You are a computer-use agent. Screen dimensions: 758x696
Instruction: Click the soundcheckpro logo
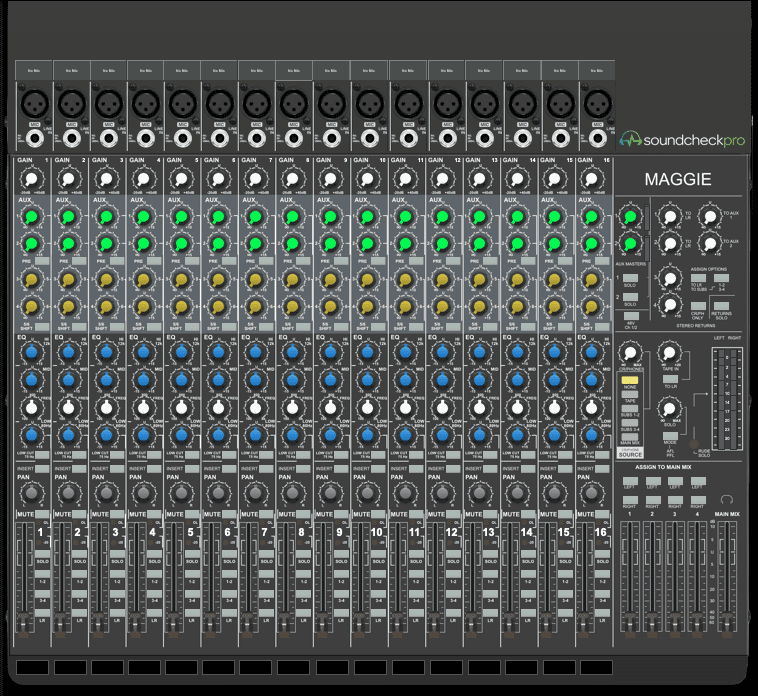click(x=683, y=140)
